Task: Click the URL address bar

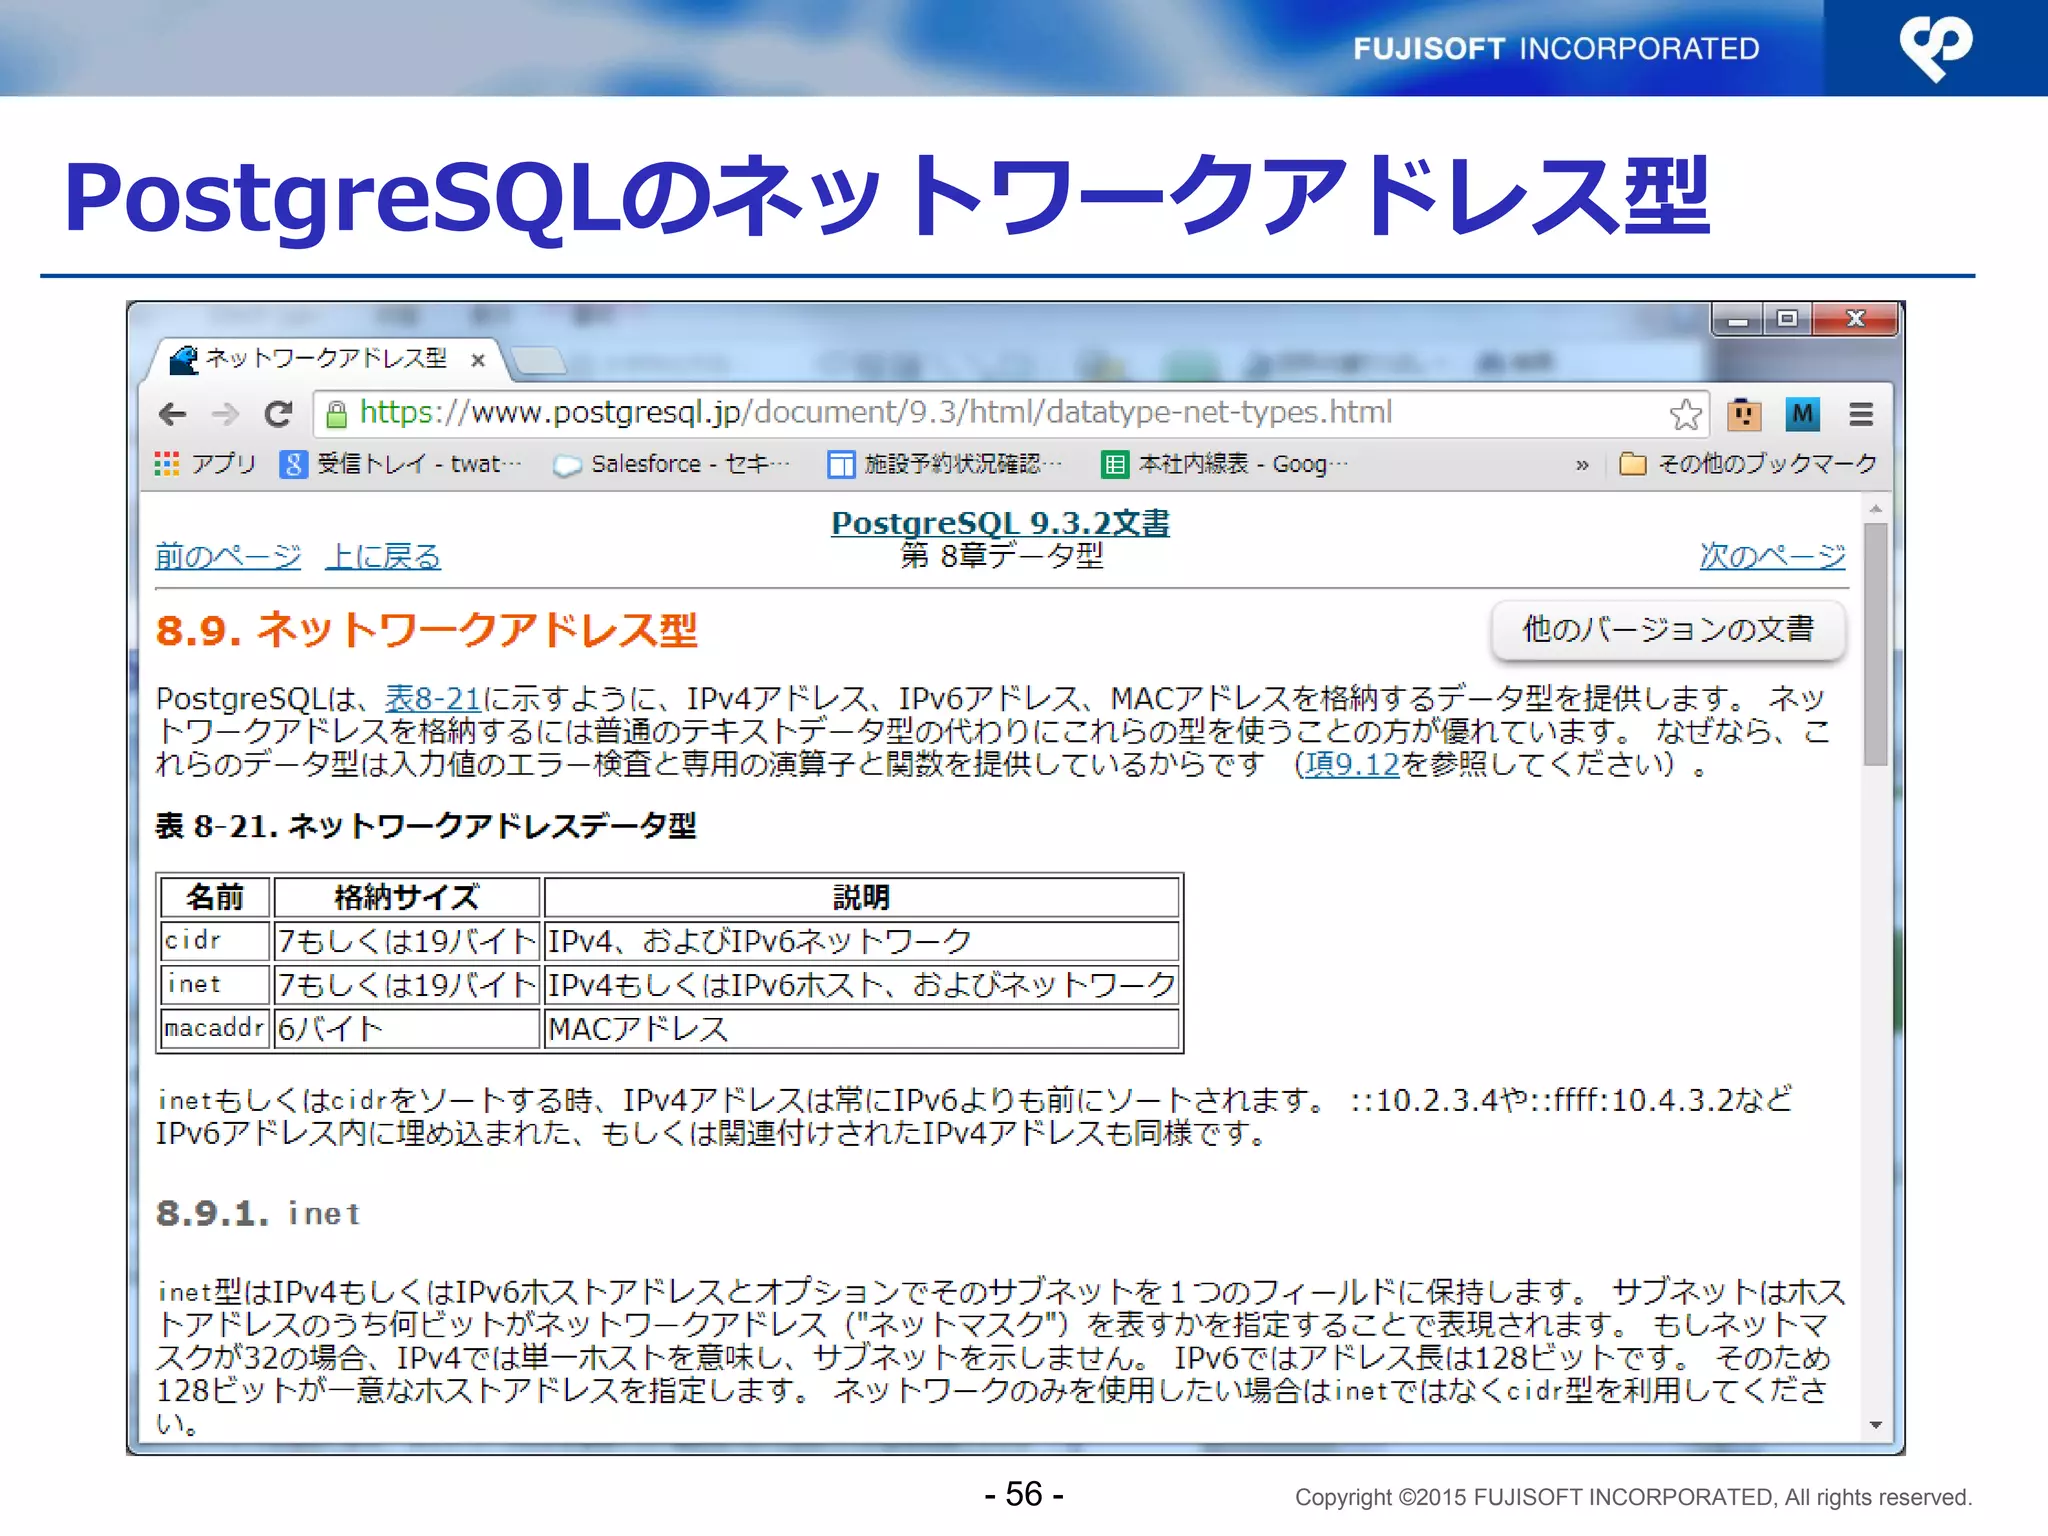Action: (1010, 413)
